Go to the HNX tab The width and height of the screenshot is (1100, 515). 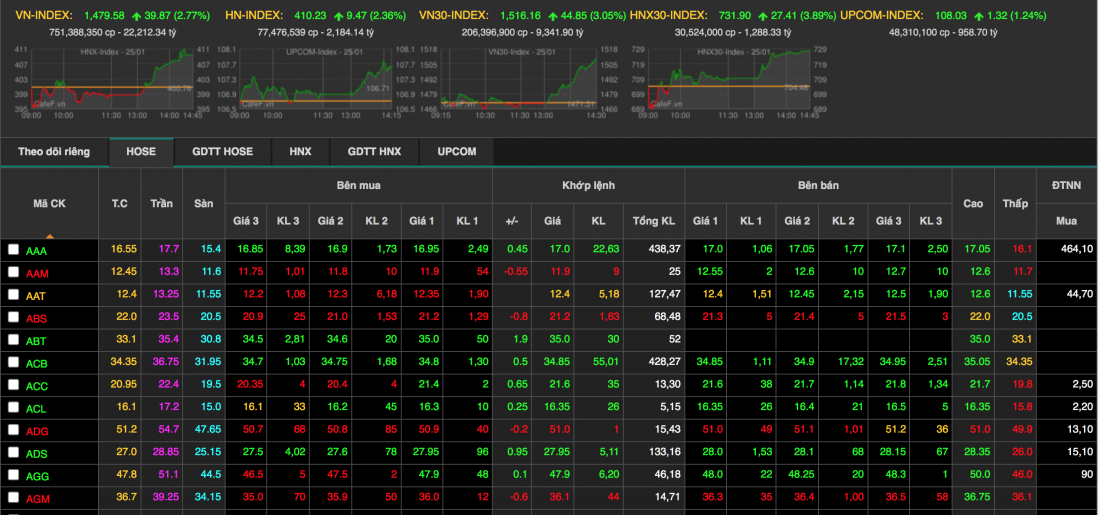point(300,152)
